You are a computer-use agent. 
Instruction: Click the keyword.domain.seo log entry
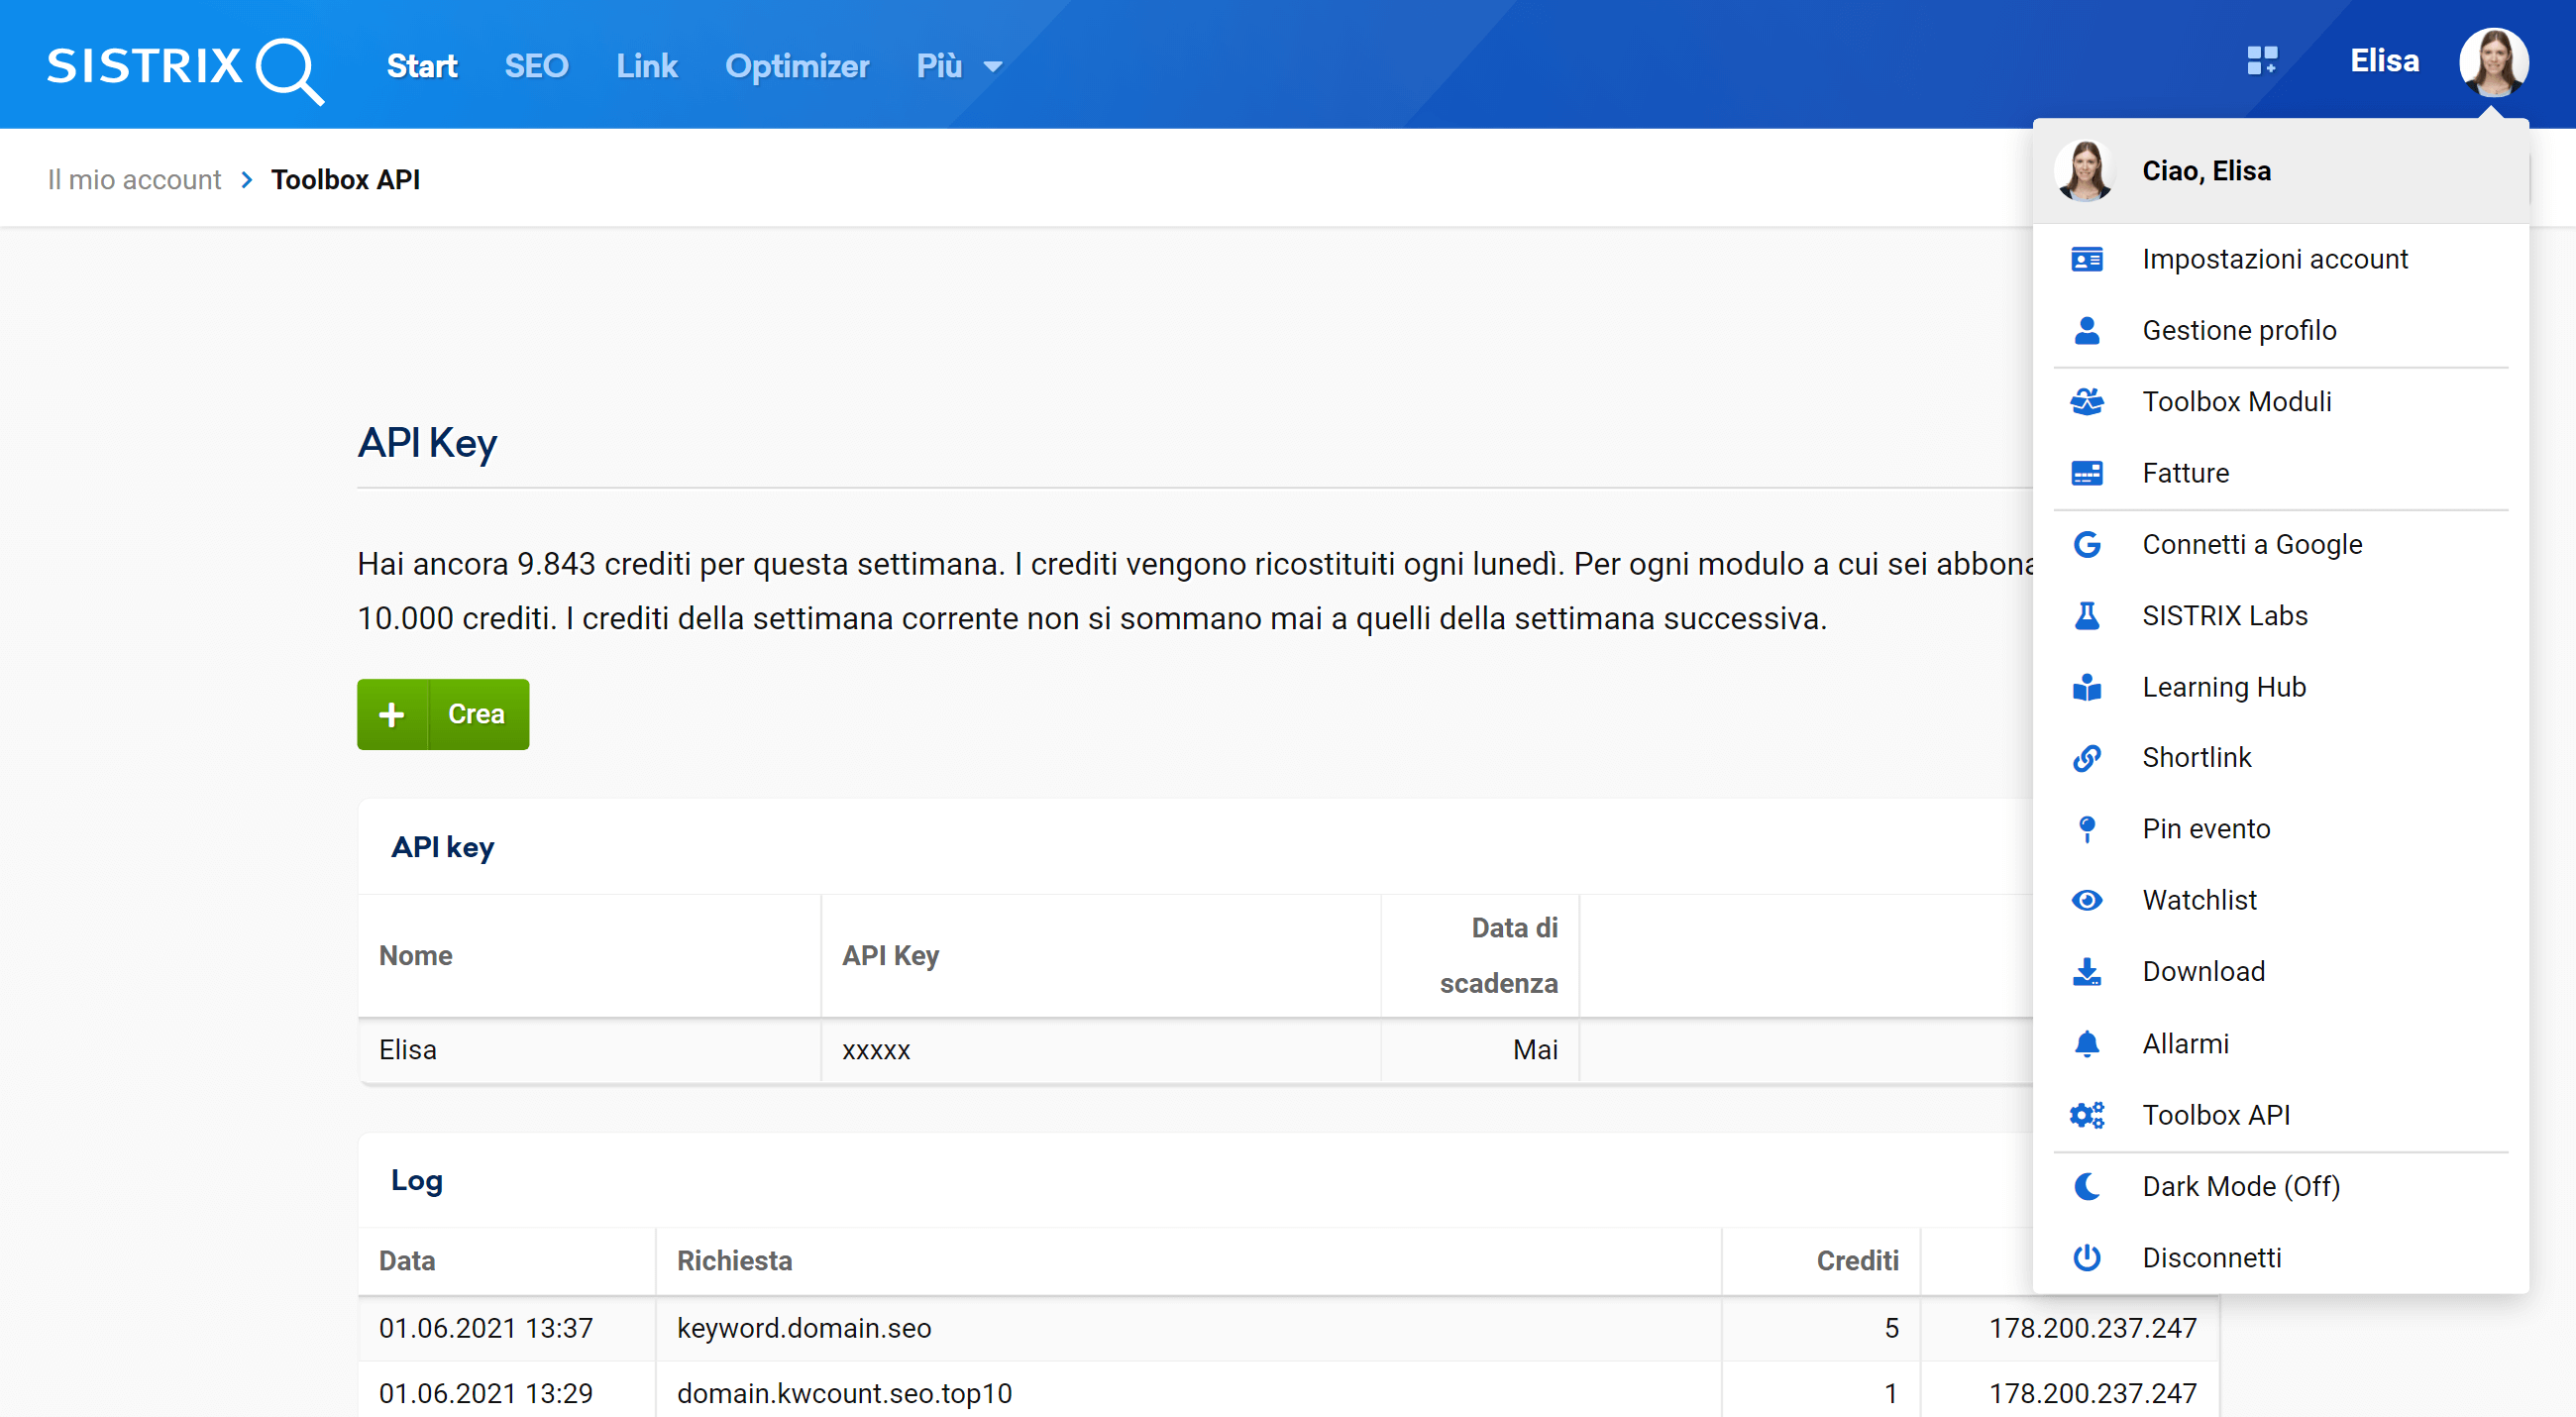click(804, 1328)
